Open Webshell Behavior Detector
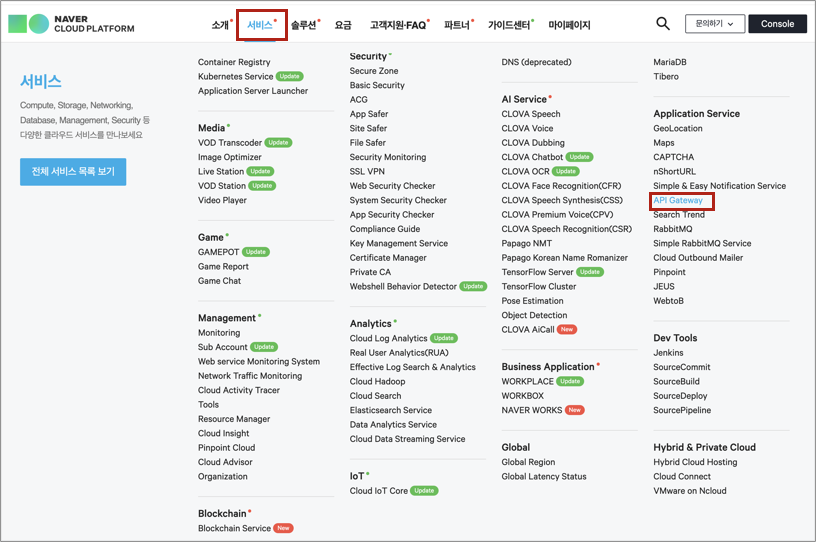The height and width of the screenshot is (542, 816). pos(403,286)
